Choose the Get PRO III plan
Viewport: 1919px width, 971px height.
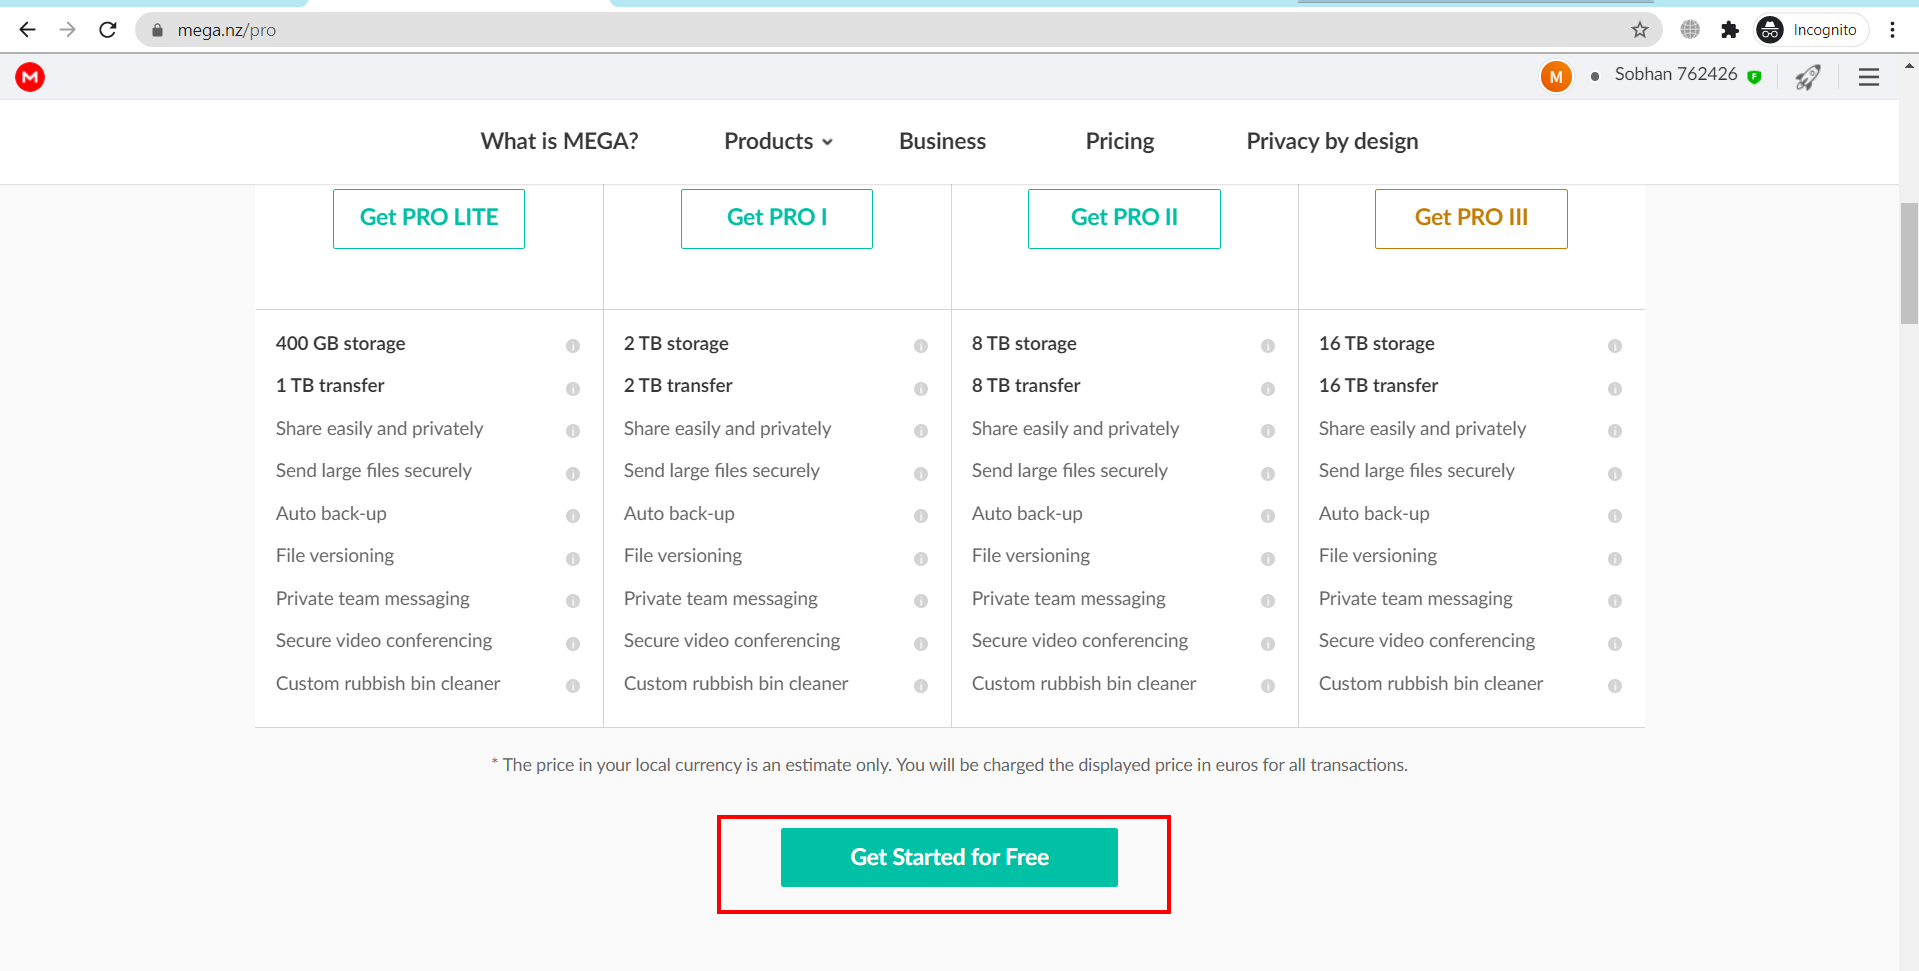coord(1470,218)
